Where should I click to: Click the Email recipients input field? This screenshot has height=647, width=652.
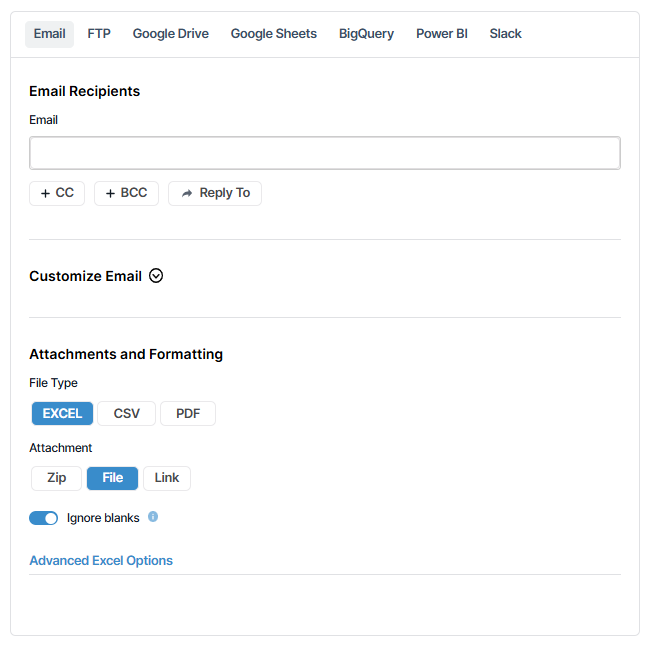point(325,153)
